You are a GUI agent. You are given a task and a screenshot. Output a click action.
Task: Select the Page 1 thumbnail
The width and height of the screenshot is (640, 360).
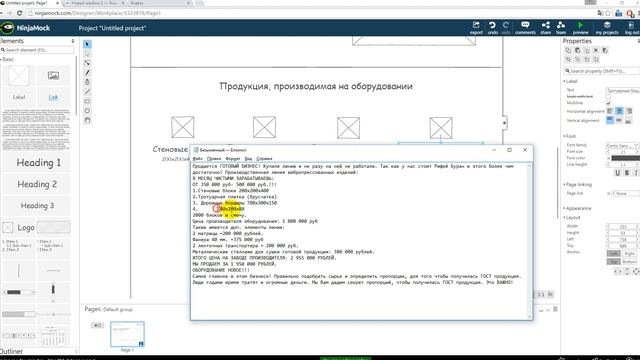[127, 334]
